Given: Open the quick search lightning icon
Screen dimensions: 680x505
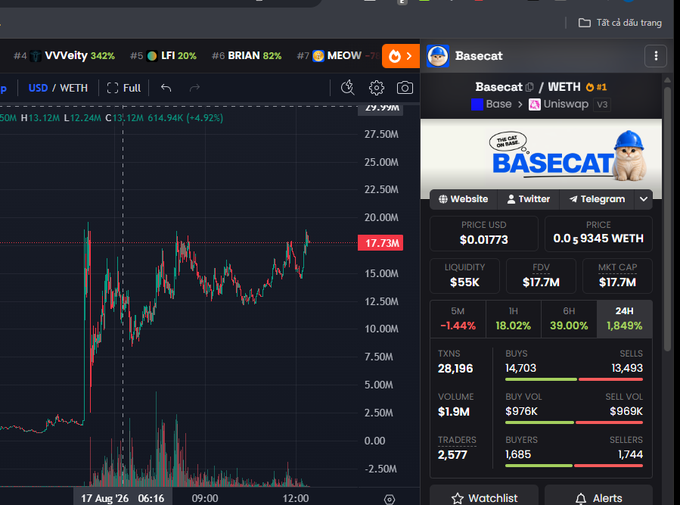Looking at the screenshot, I should pos(347,88).
